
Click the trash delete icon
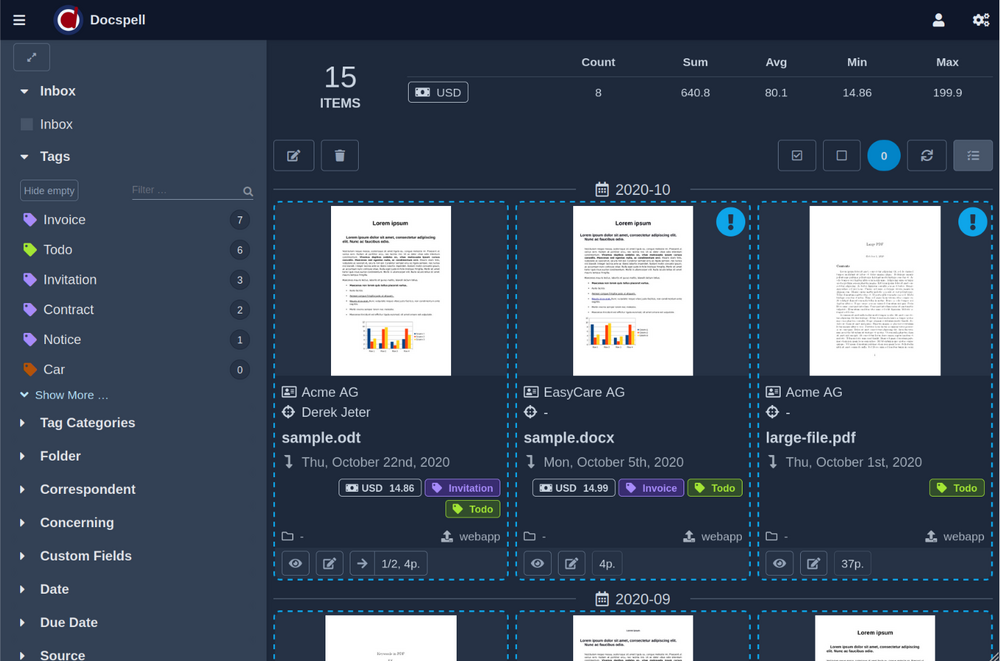(340, 155)
